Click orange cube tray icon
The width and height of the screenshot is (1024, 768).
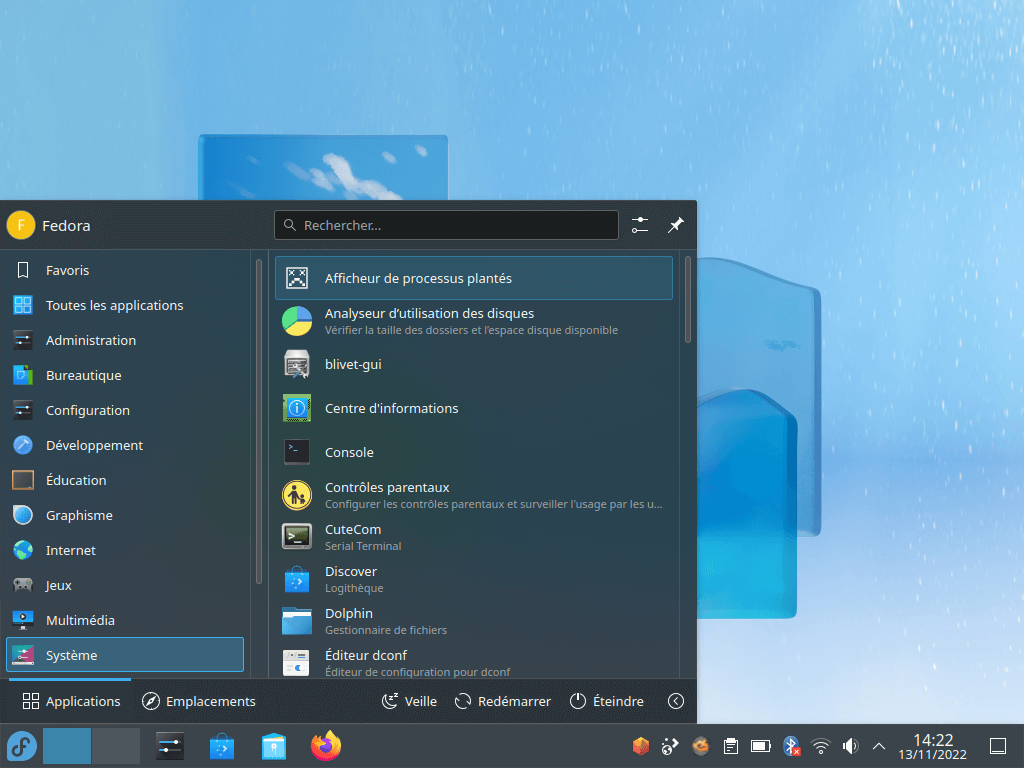pyautogui.click(x=641, y=746)
